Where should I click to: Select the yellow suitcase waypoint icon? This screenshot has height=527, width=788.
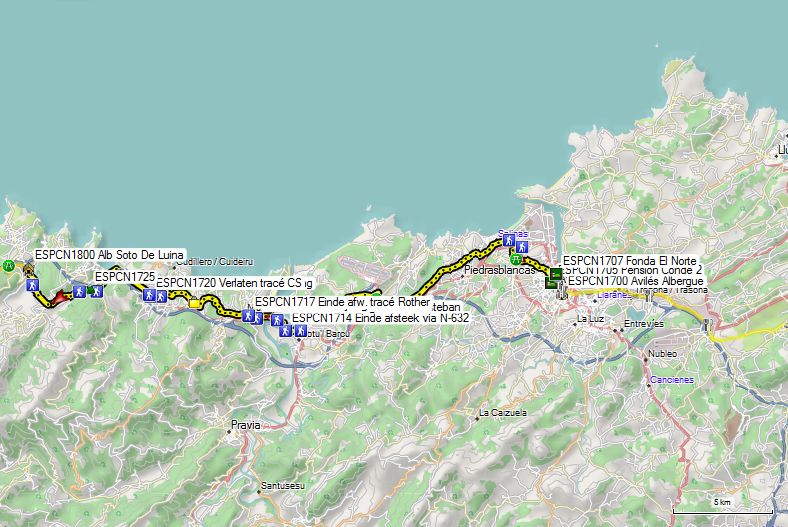coord(194,302)
